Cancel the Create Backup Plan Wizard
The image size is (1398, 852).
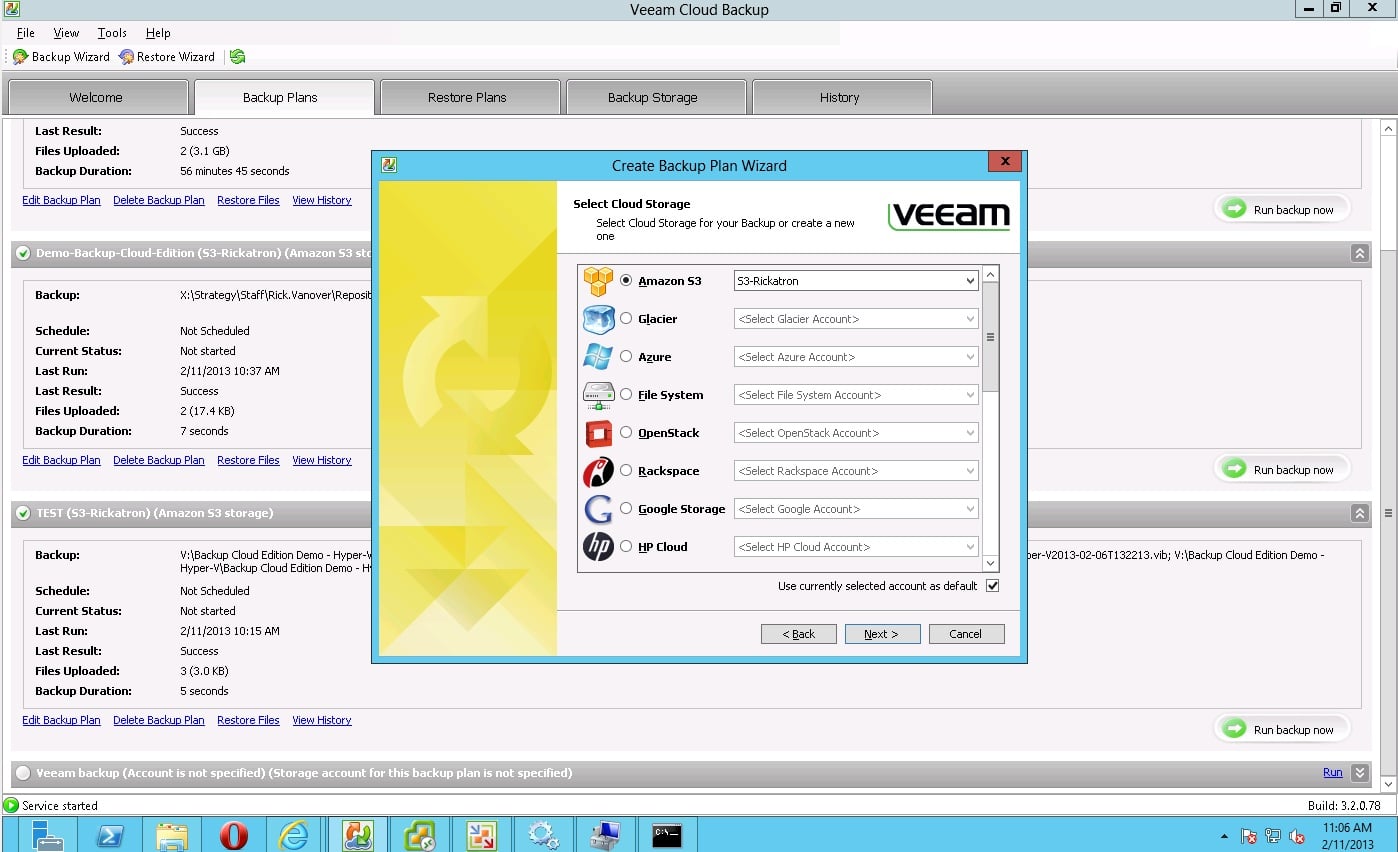[966, 634]
